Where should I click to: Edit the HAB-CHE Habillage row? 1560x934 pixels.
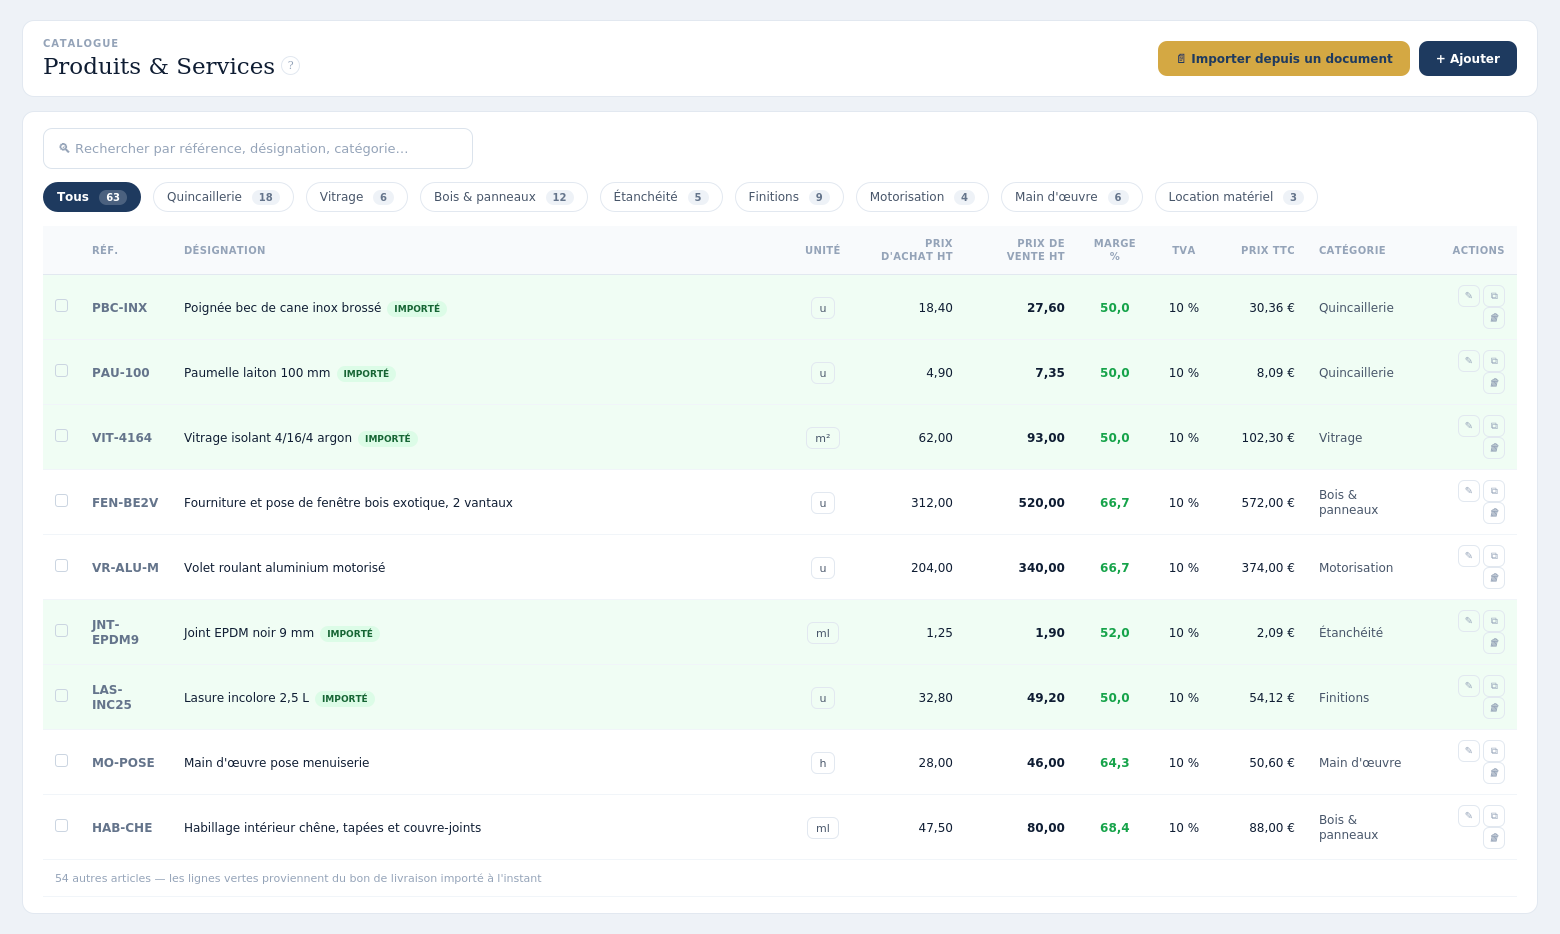(x=1469, y=816)
